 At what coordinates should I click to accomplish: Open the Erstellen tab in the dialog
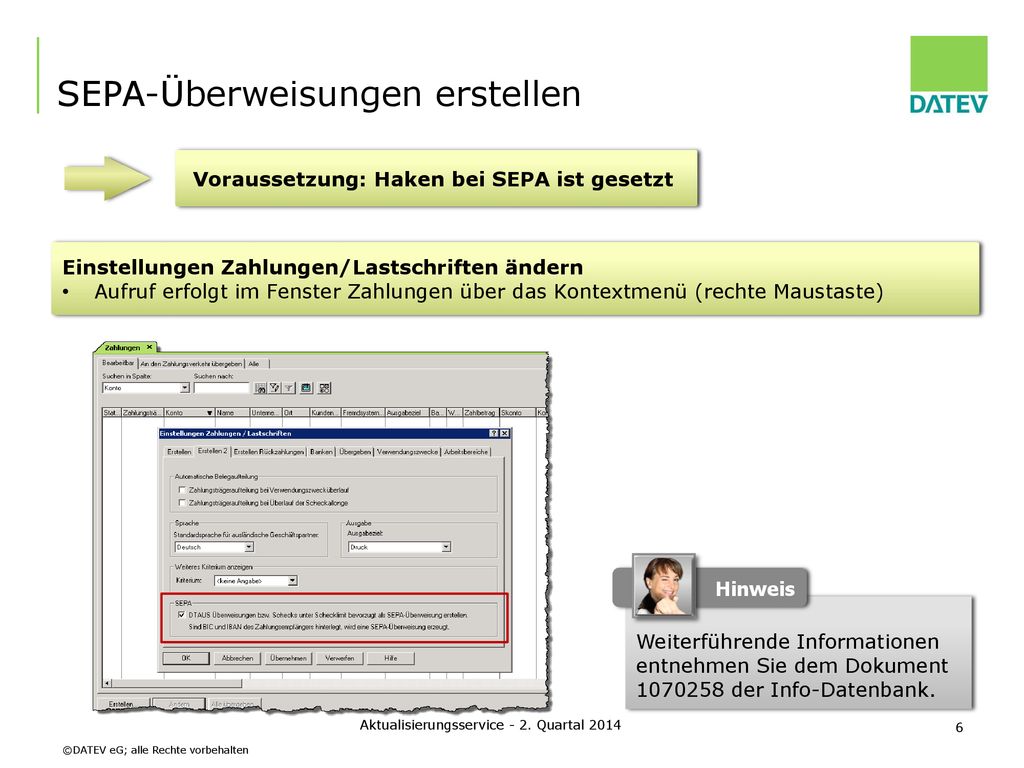(x=179, y=452)
